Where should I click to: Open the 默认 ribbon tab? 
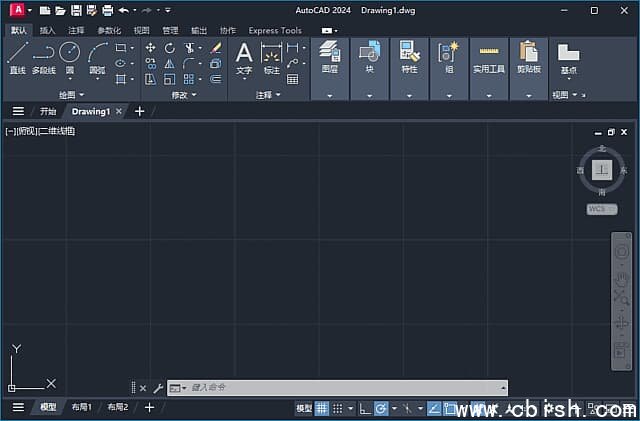click(19, 30)
